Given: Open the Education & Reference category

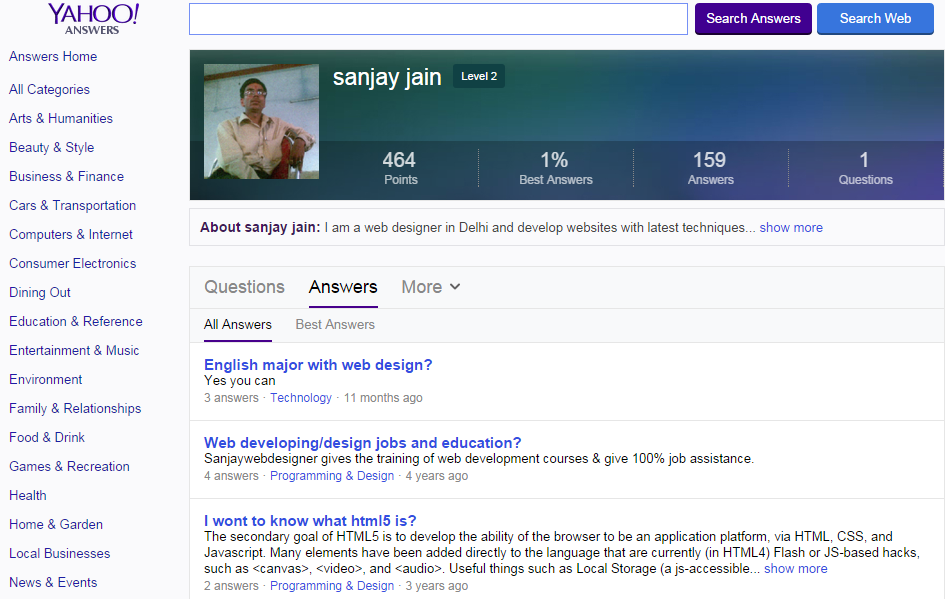Looking at the screenshot, I should tap(76, 321).
